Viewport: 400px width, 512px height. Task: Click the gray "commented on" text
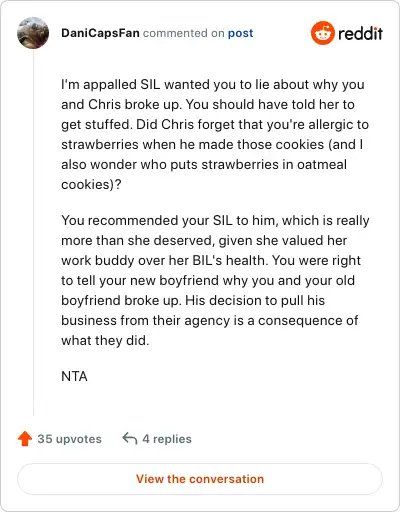tap(184, 33)
